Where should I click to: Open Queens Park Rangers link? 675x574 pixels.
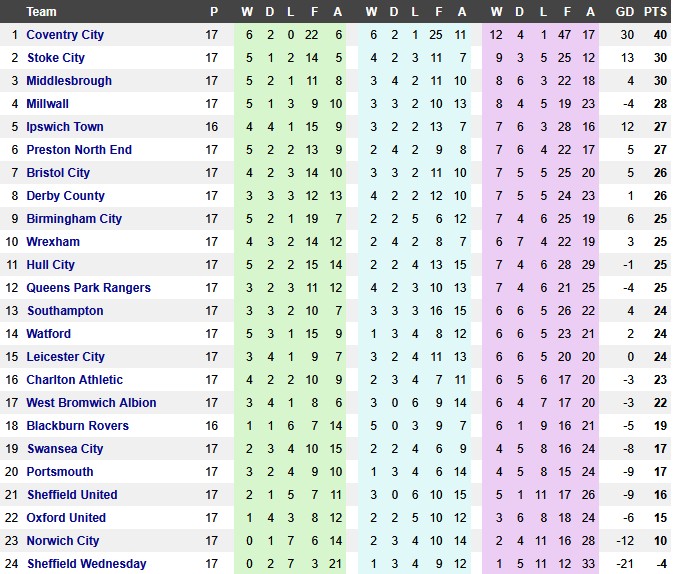pos(89,288)
